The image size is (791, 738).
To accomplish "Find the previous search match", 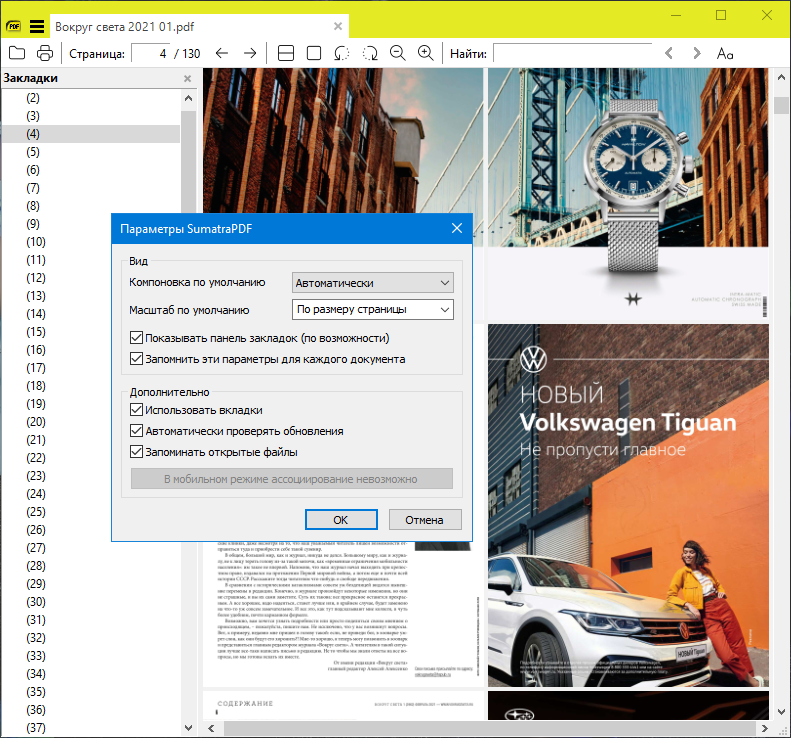I will tap(669, 53).
